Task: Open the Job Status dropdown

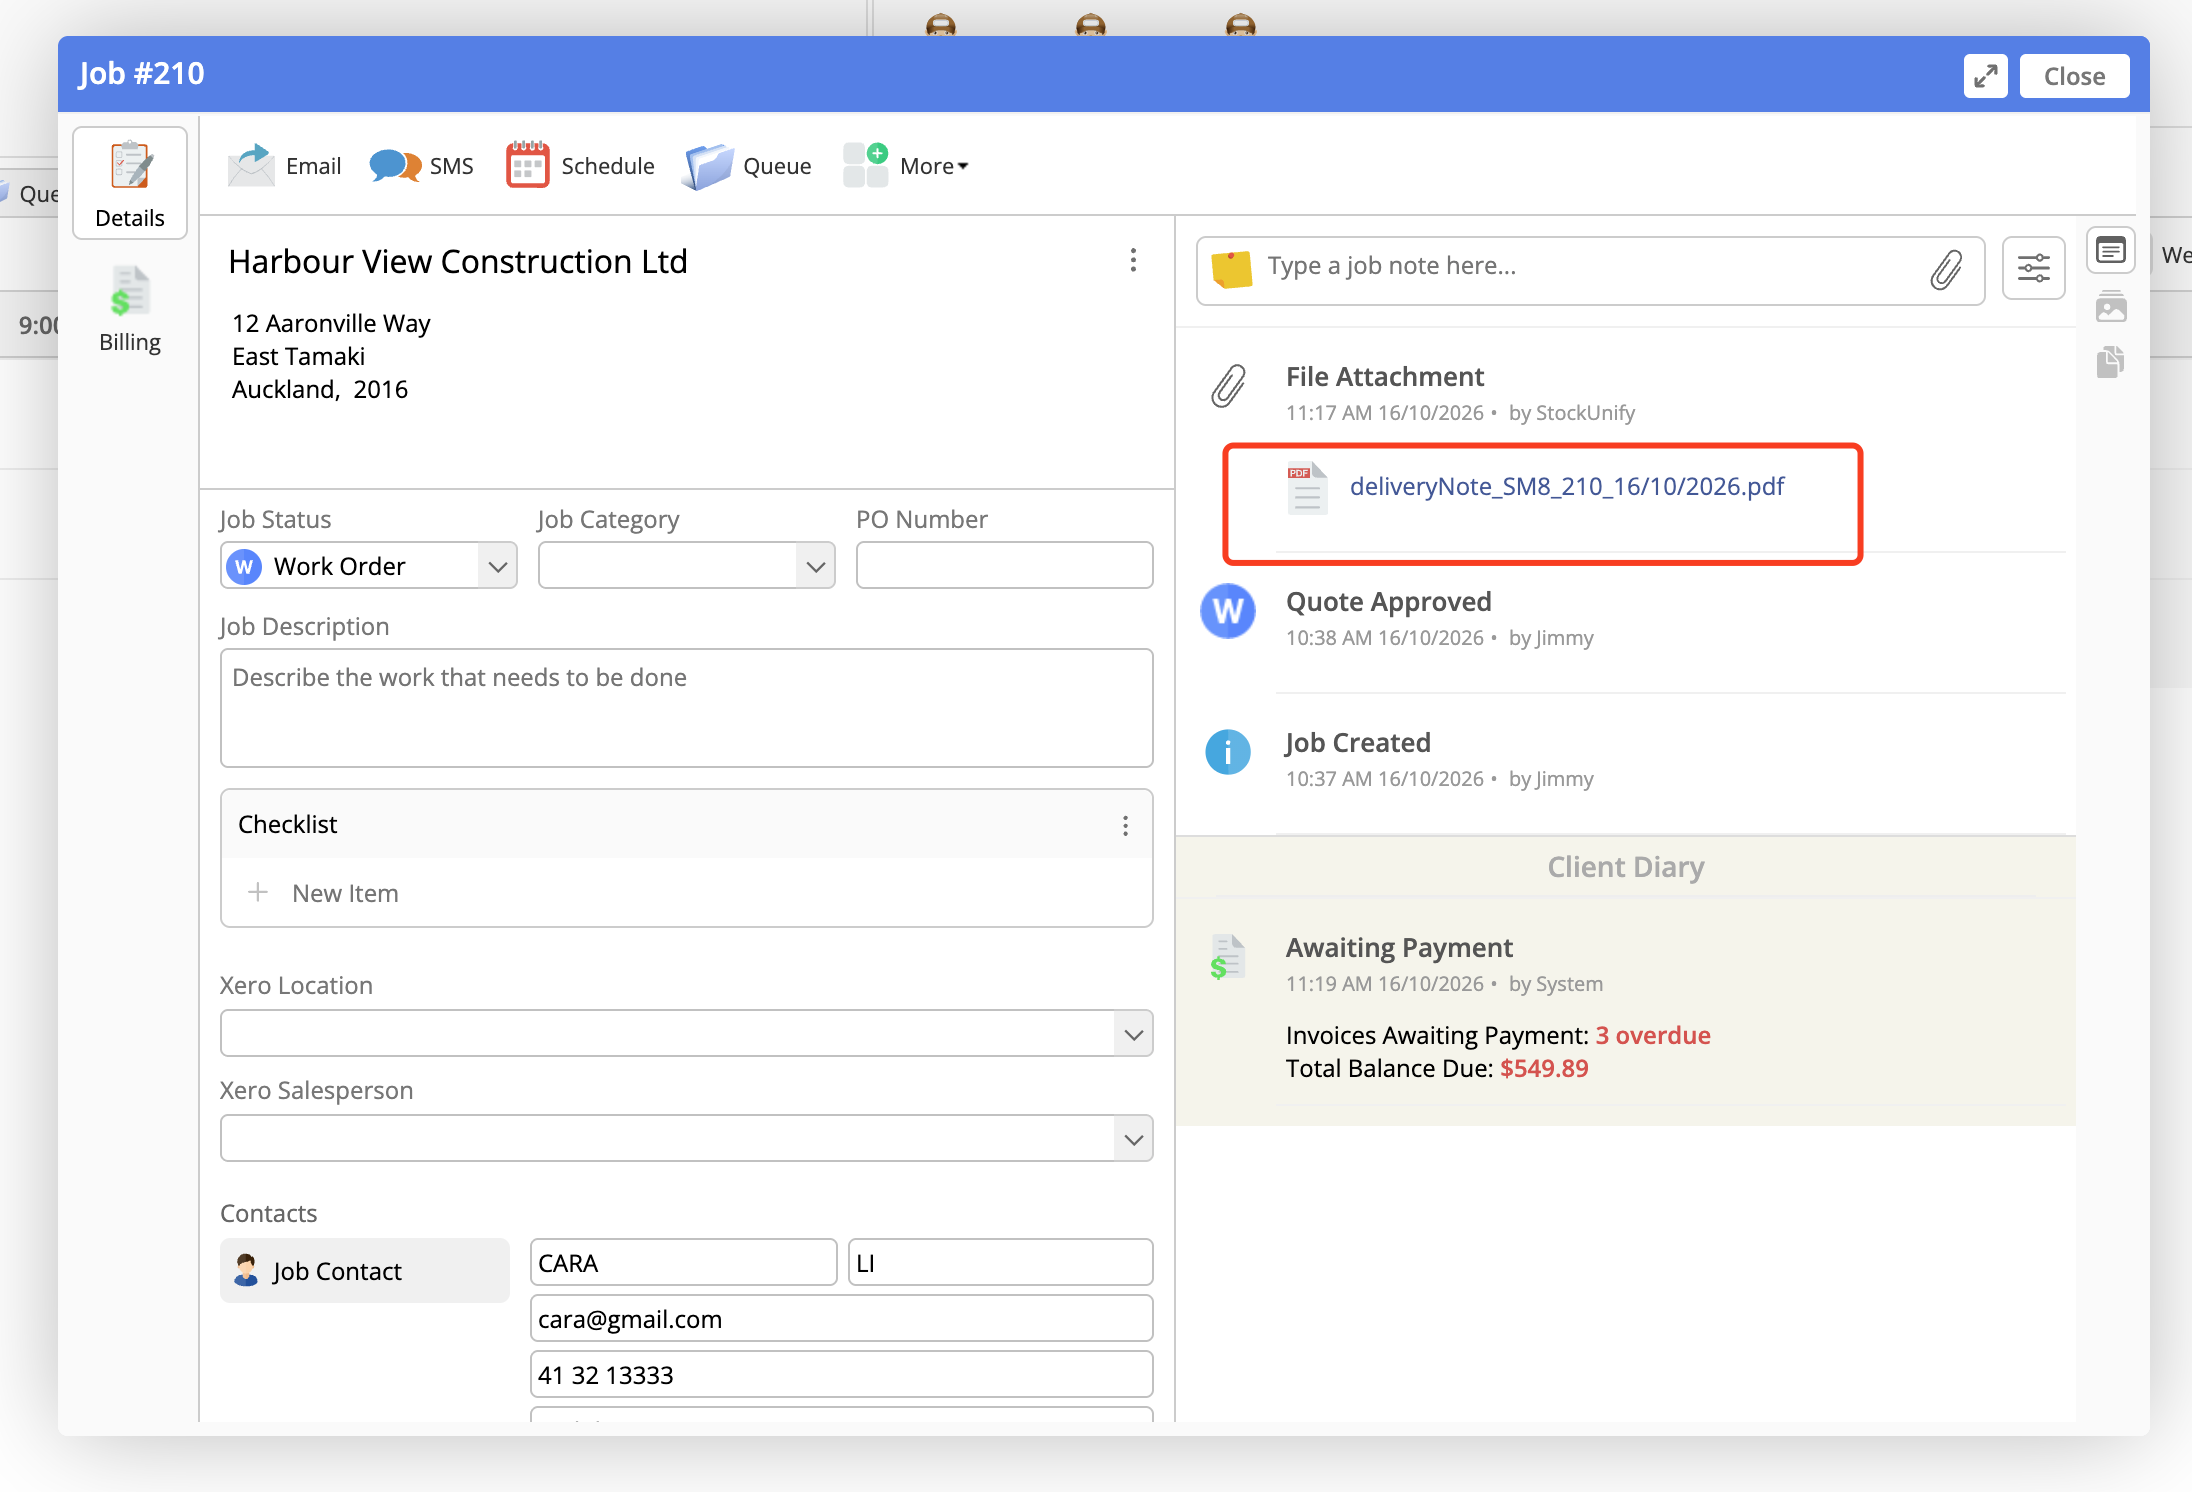Action: [x=368, y=566]
